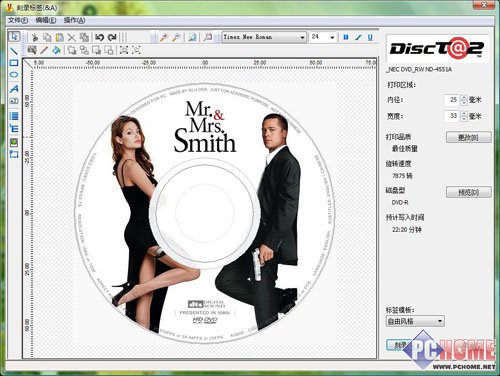Toggle italic text formatting
This screenshot has width=500, height=376.
coord(358,37)
